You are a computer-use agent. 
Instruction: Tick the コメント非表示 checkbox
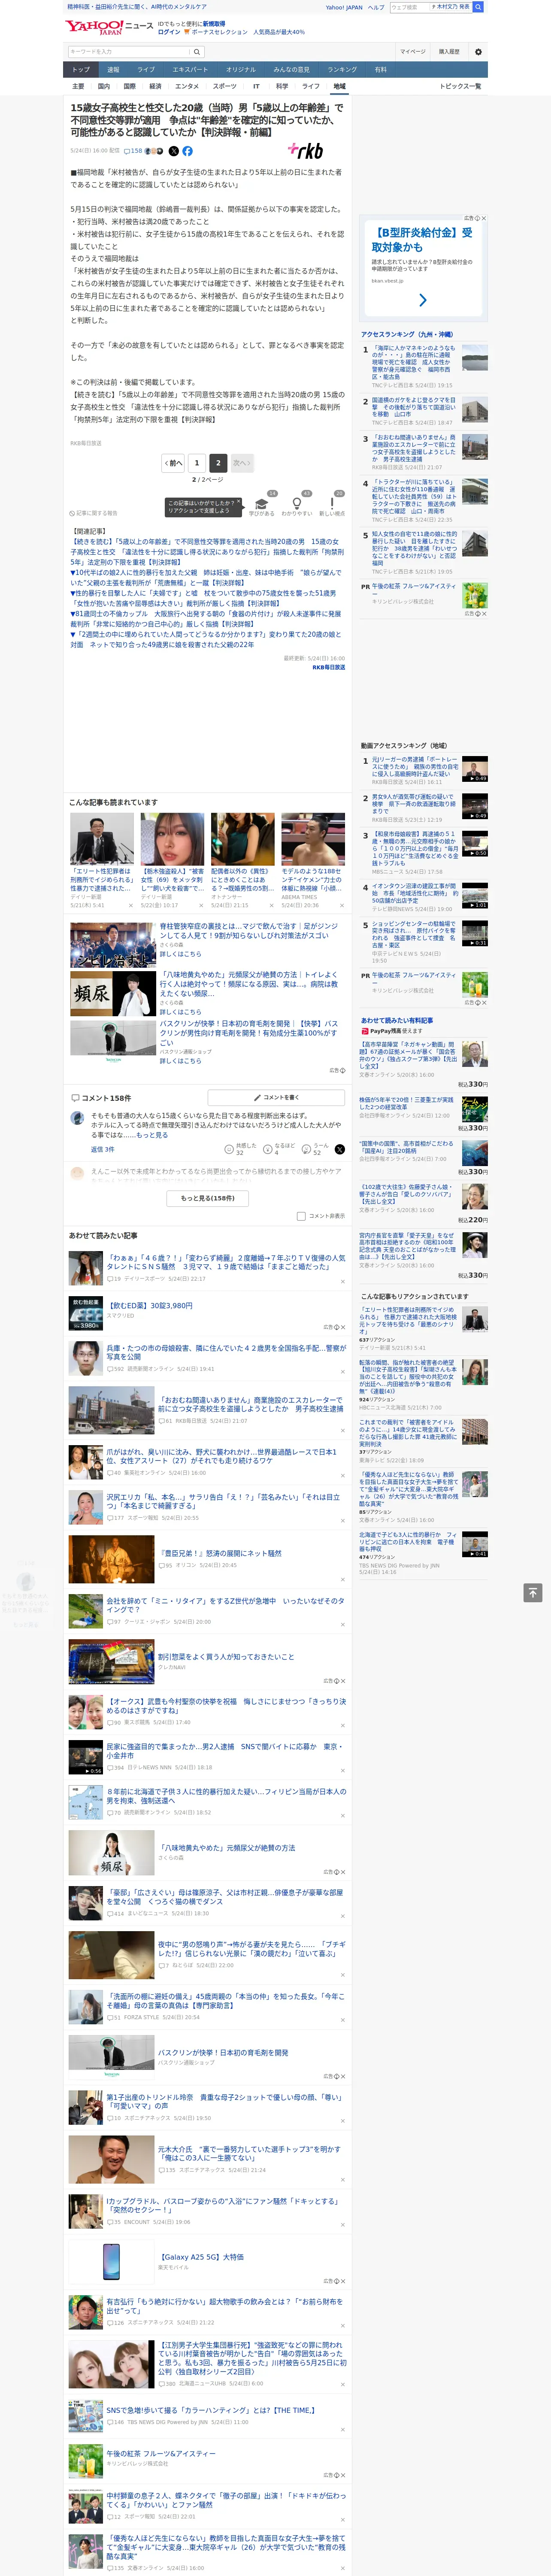301,1216
